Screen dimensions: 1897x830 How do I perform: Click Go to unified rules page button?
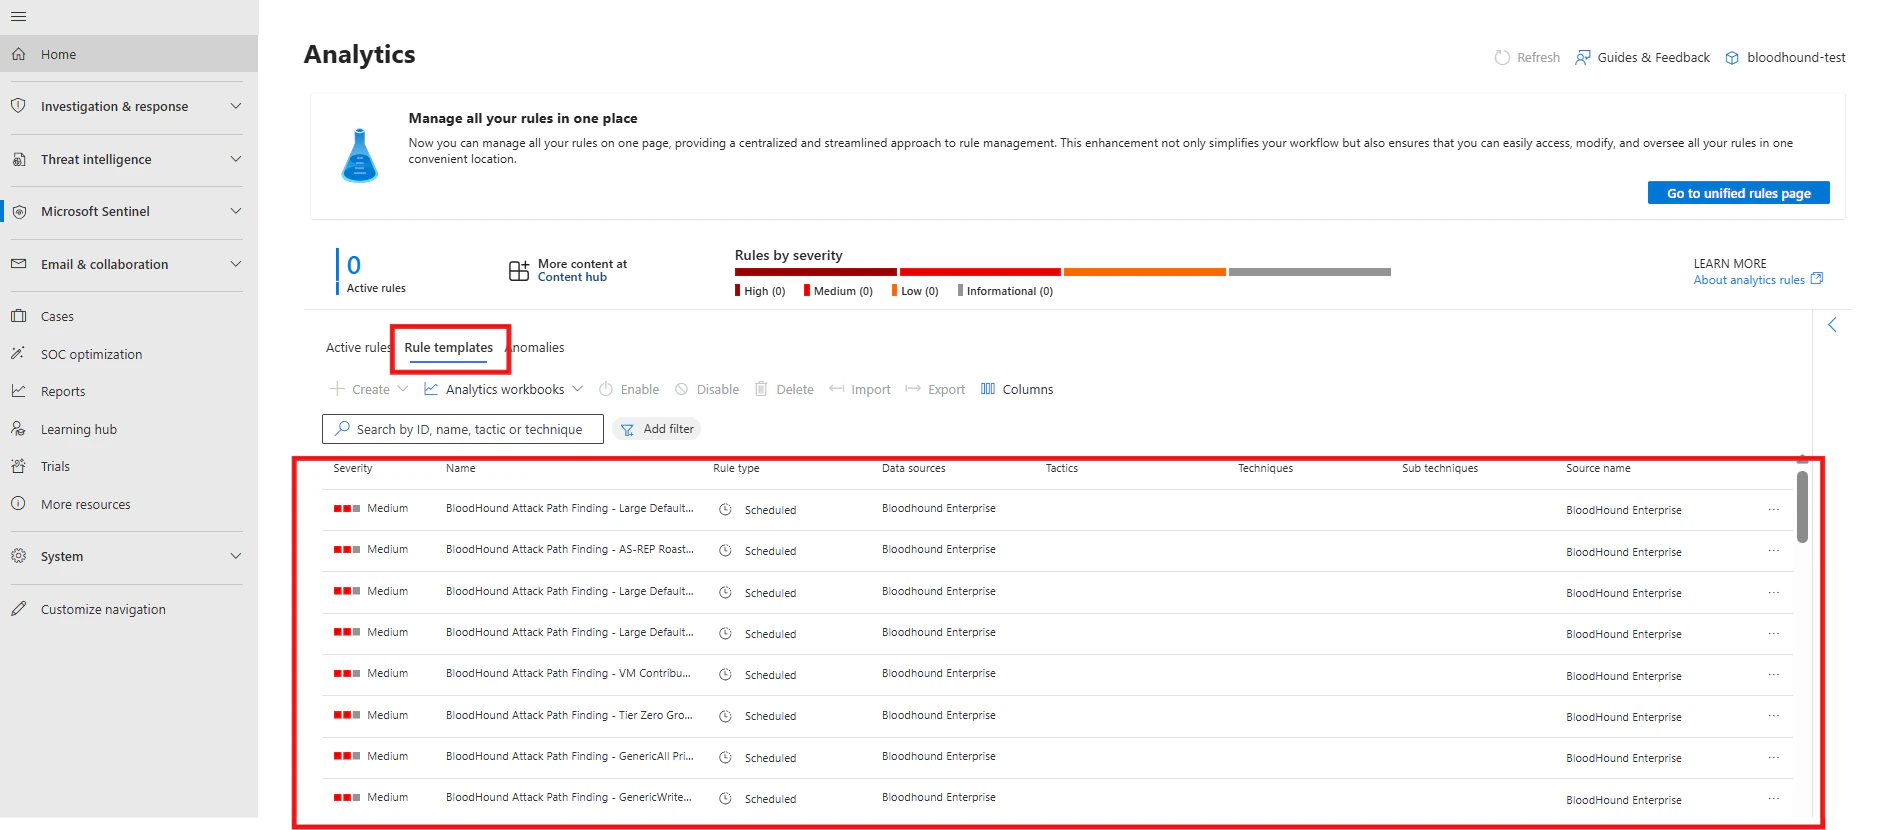[x=1738, y=193]
